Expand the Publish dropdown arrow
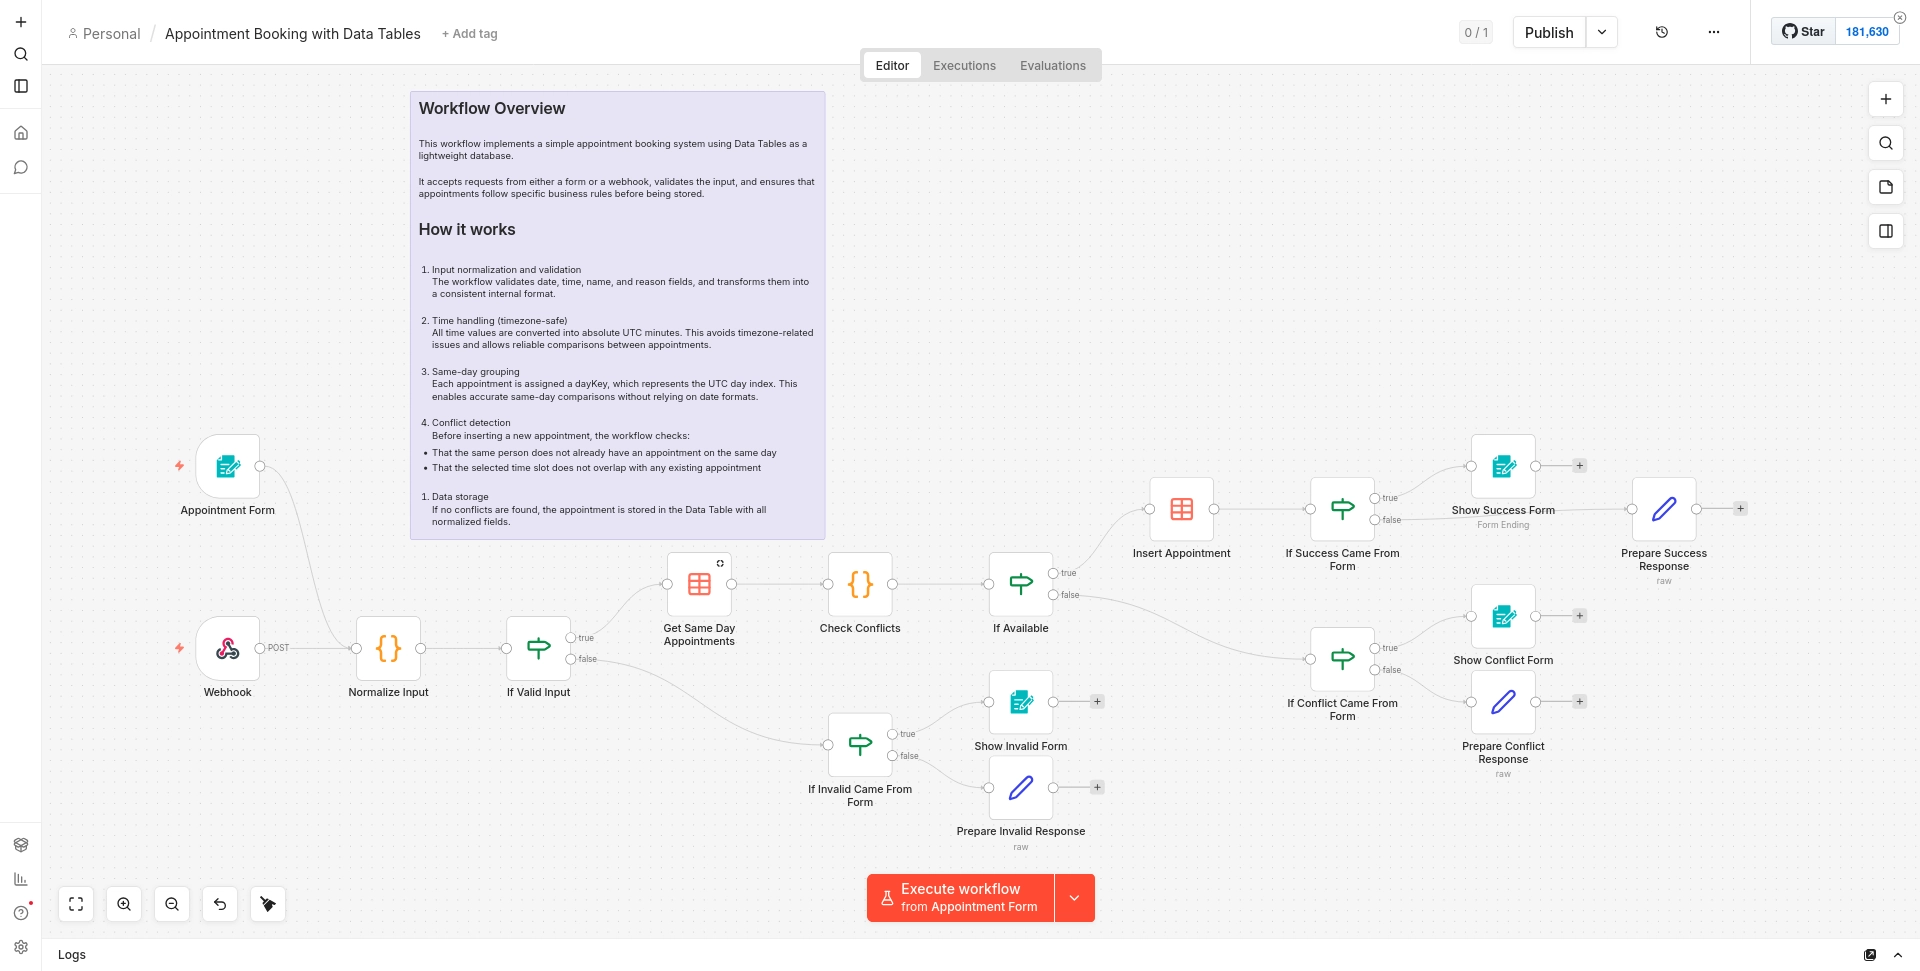 click(x=1602, y=32)
